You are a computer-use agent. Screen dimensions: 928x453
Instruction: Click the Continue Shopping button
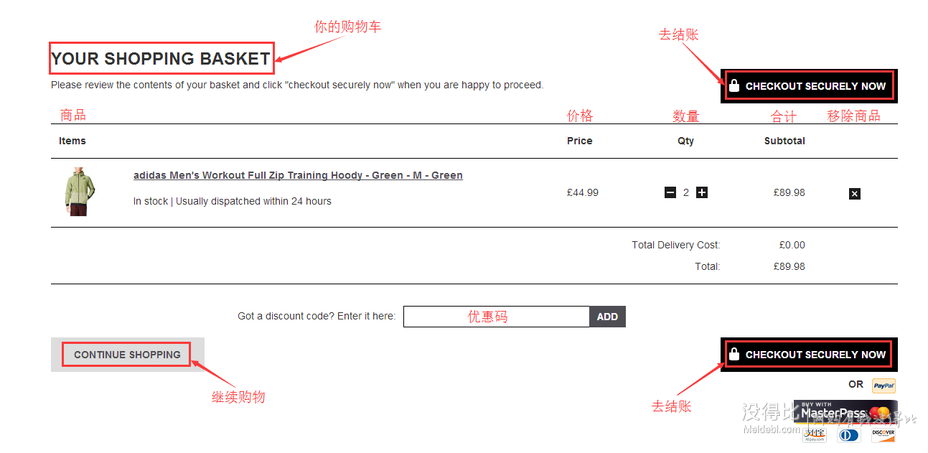[x=127, y=355]
